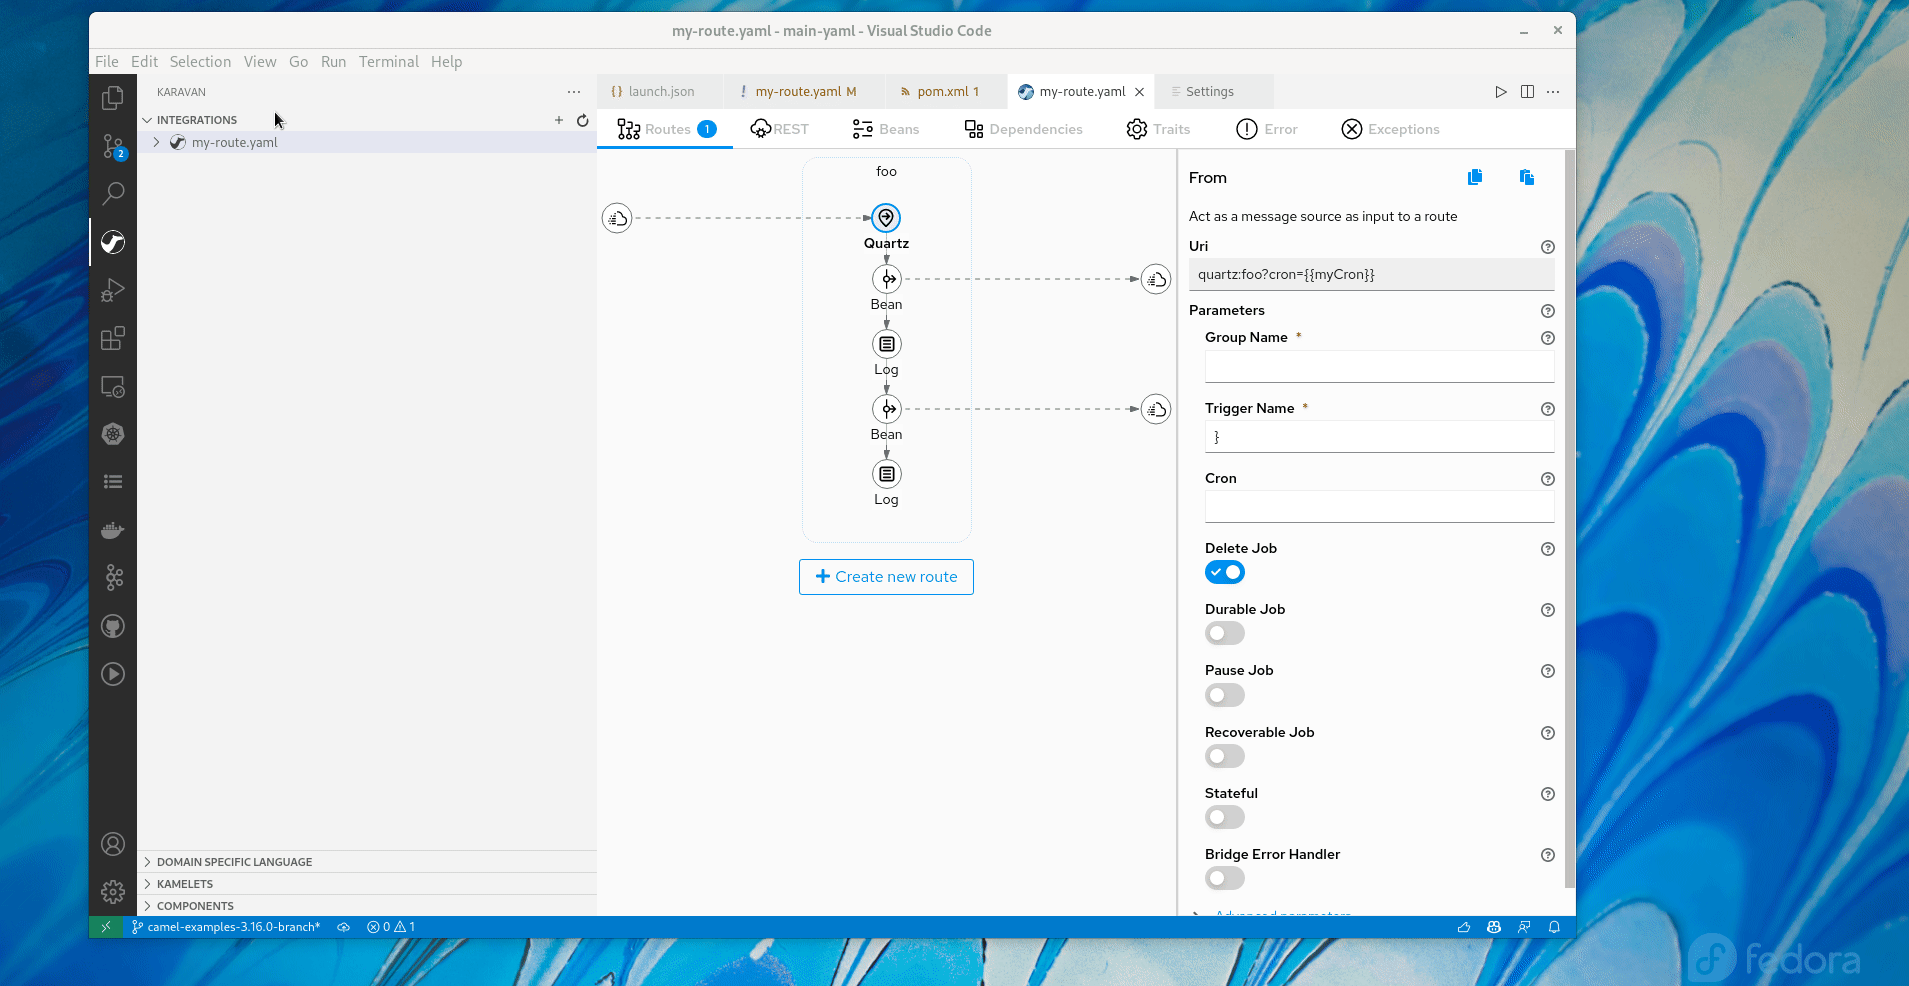Viewport: 1909px width, 986px height.
Task: Open the Explorer view in activity bar
Action: pos(113,98)
